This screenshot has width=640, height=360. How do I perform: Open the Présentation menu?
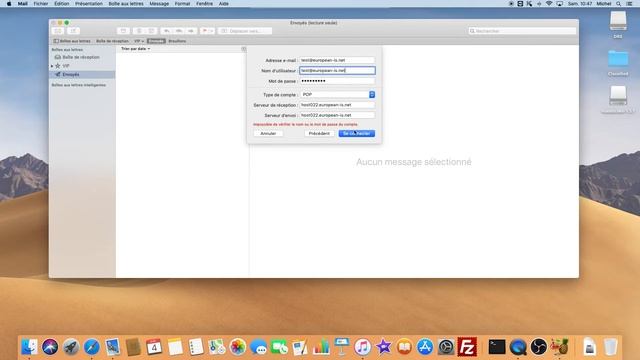tap(89, 4)
